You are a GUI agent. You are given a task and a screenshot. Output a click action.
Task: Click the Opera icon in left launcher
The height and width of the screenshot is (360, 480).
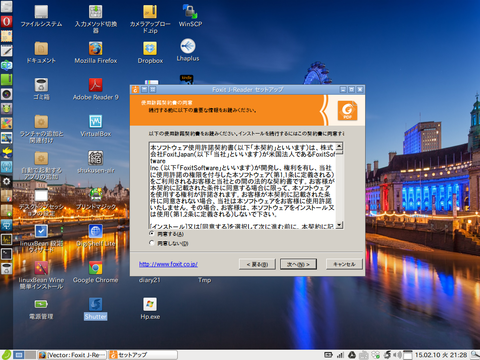(x=6, y=21)
